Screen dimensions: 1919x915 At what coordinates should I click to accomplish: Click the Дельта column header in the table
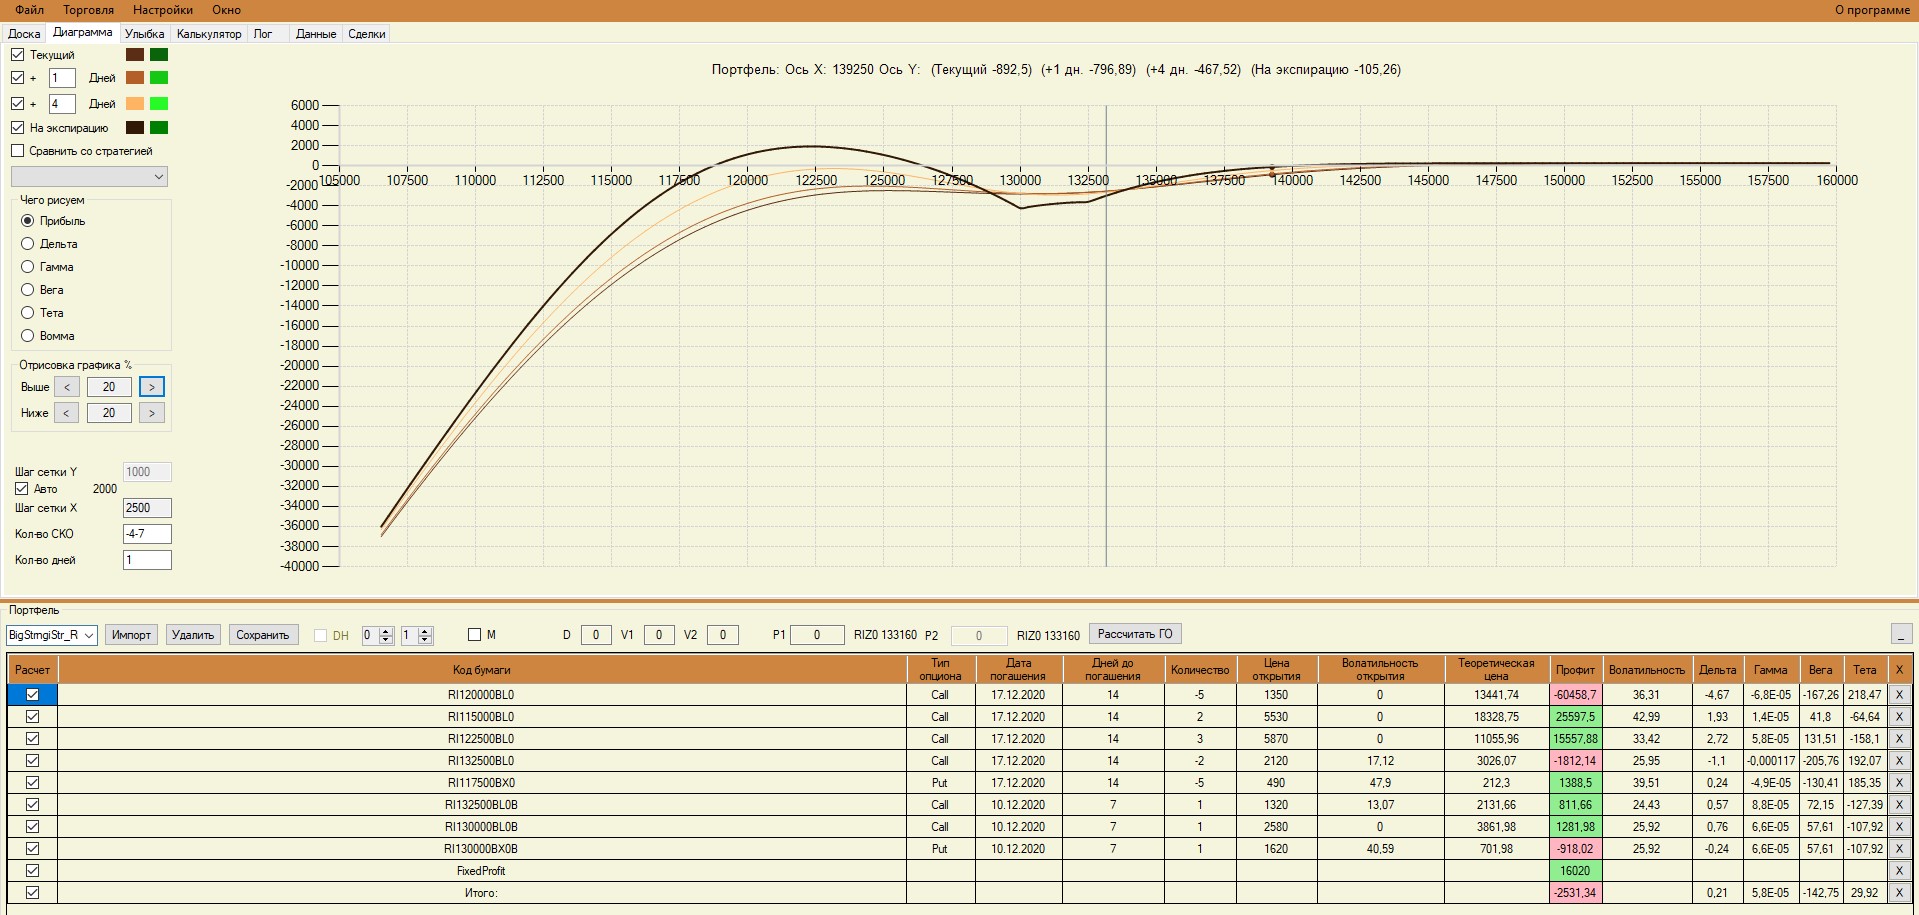(x=1717, y=670)
